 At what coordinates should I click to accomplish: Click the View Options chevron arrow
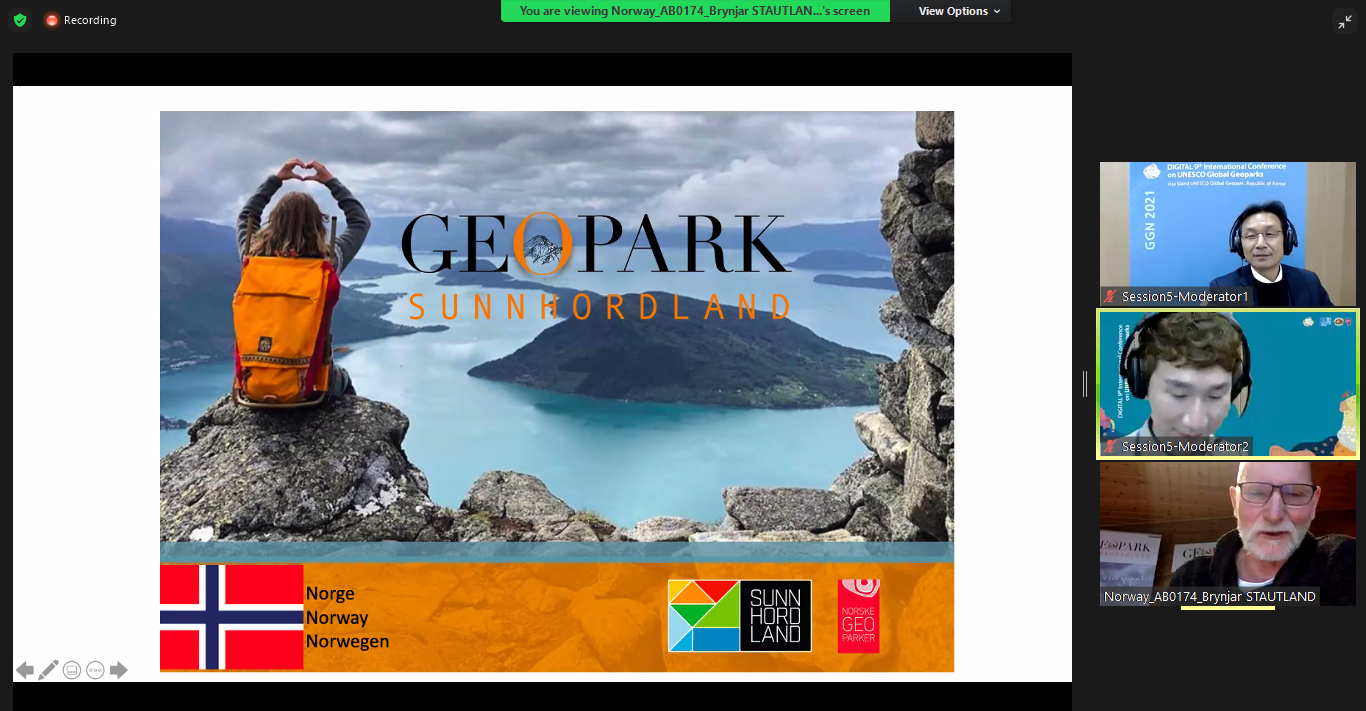[x=997, y=11]
